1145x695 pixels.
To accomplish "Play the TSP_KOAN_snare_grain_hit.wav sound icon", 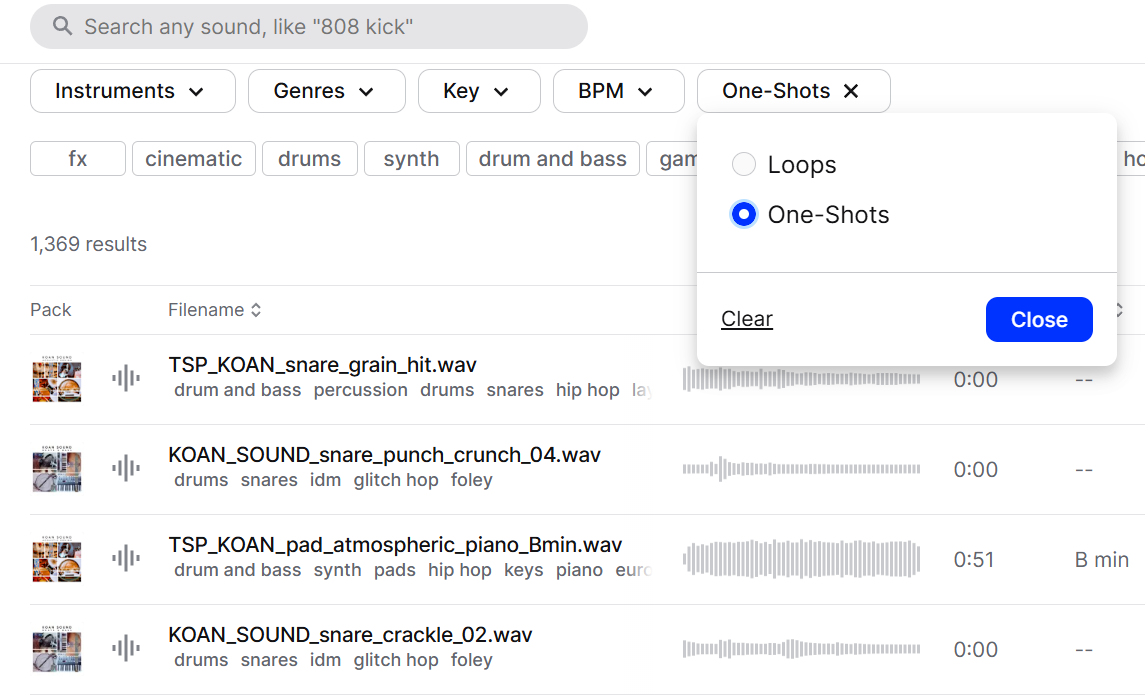I will coord(125,379).
